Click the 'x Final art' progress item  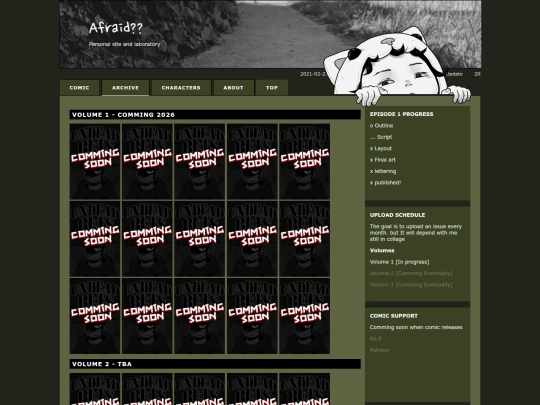pyautogui.click(x=383, y=160)
